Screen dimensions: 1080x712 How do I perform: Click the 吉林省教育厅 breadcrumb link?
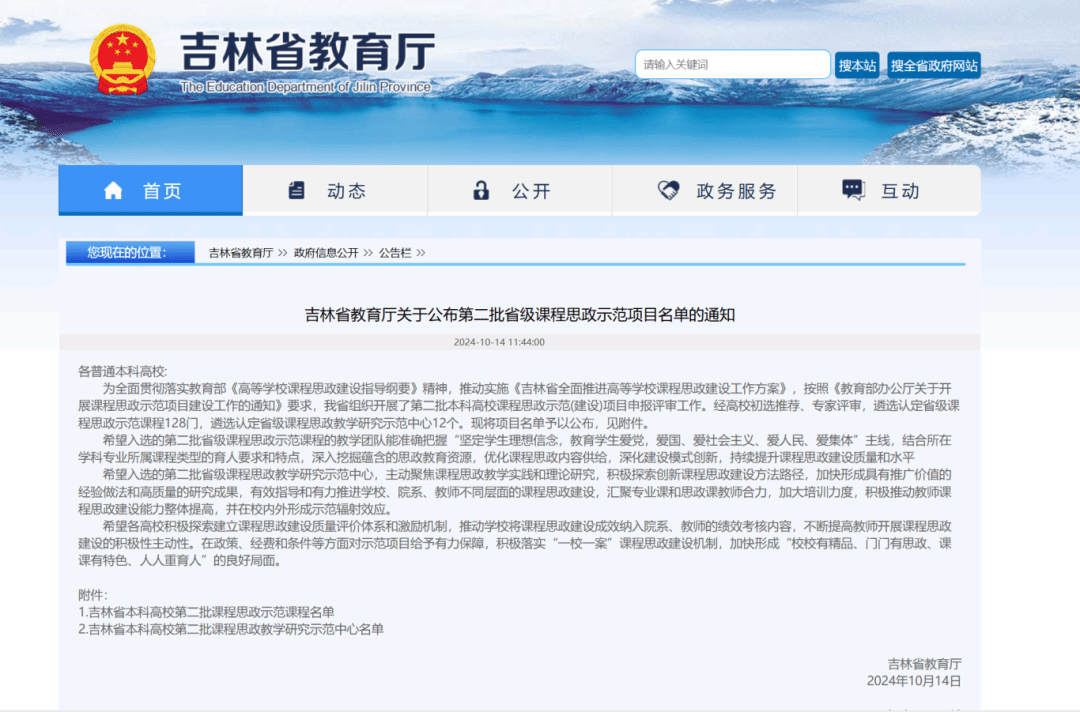pos(240,253)
